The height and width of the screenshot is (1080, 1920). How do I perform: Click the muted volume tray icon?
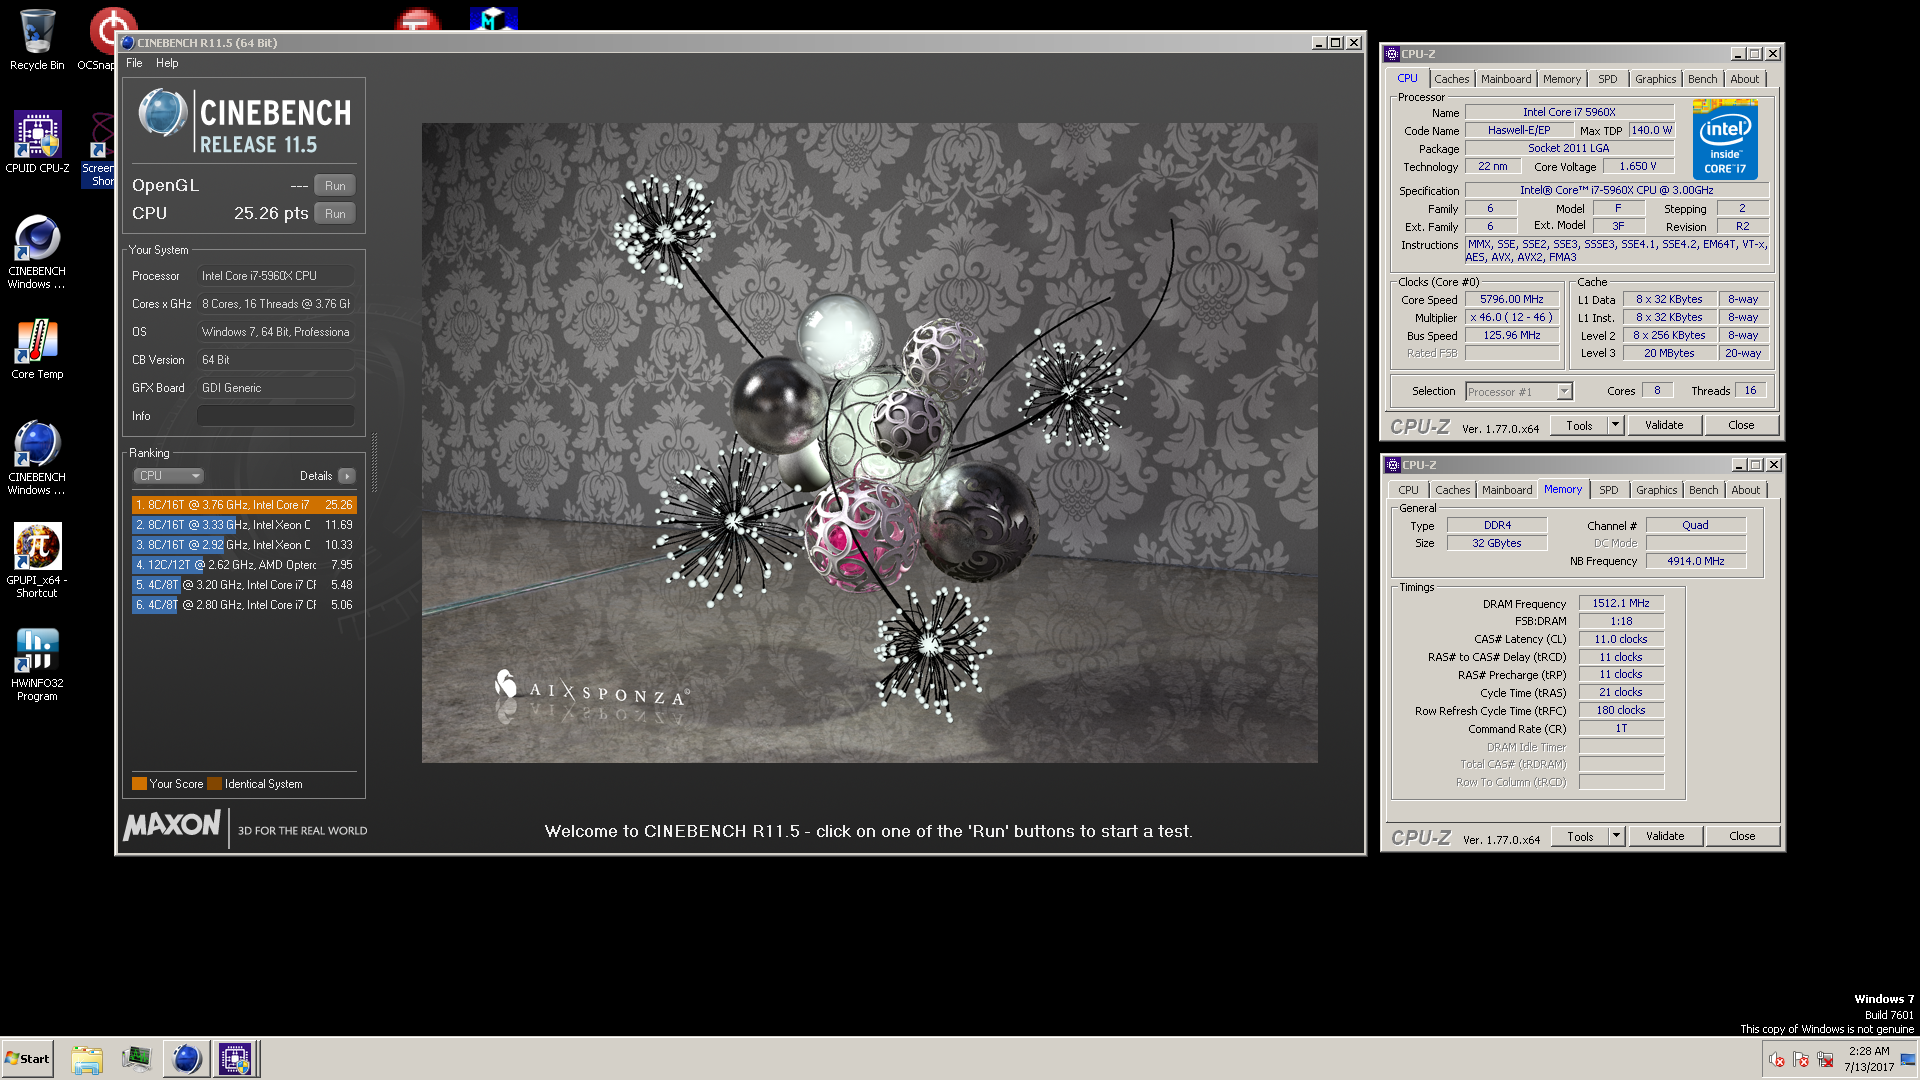[x=1777, y=1059]
